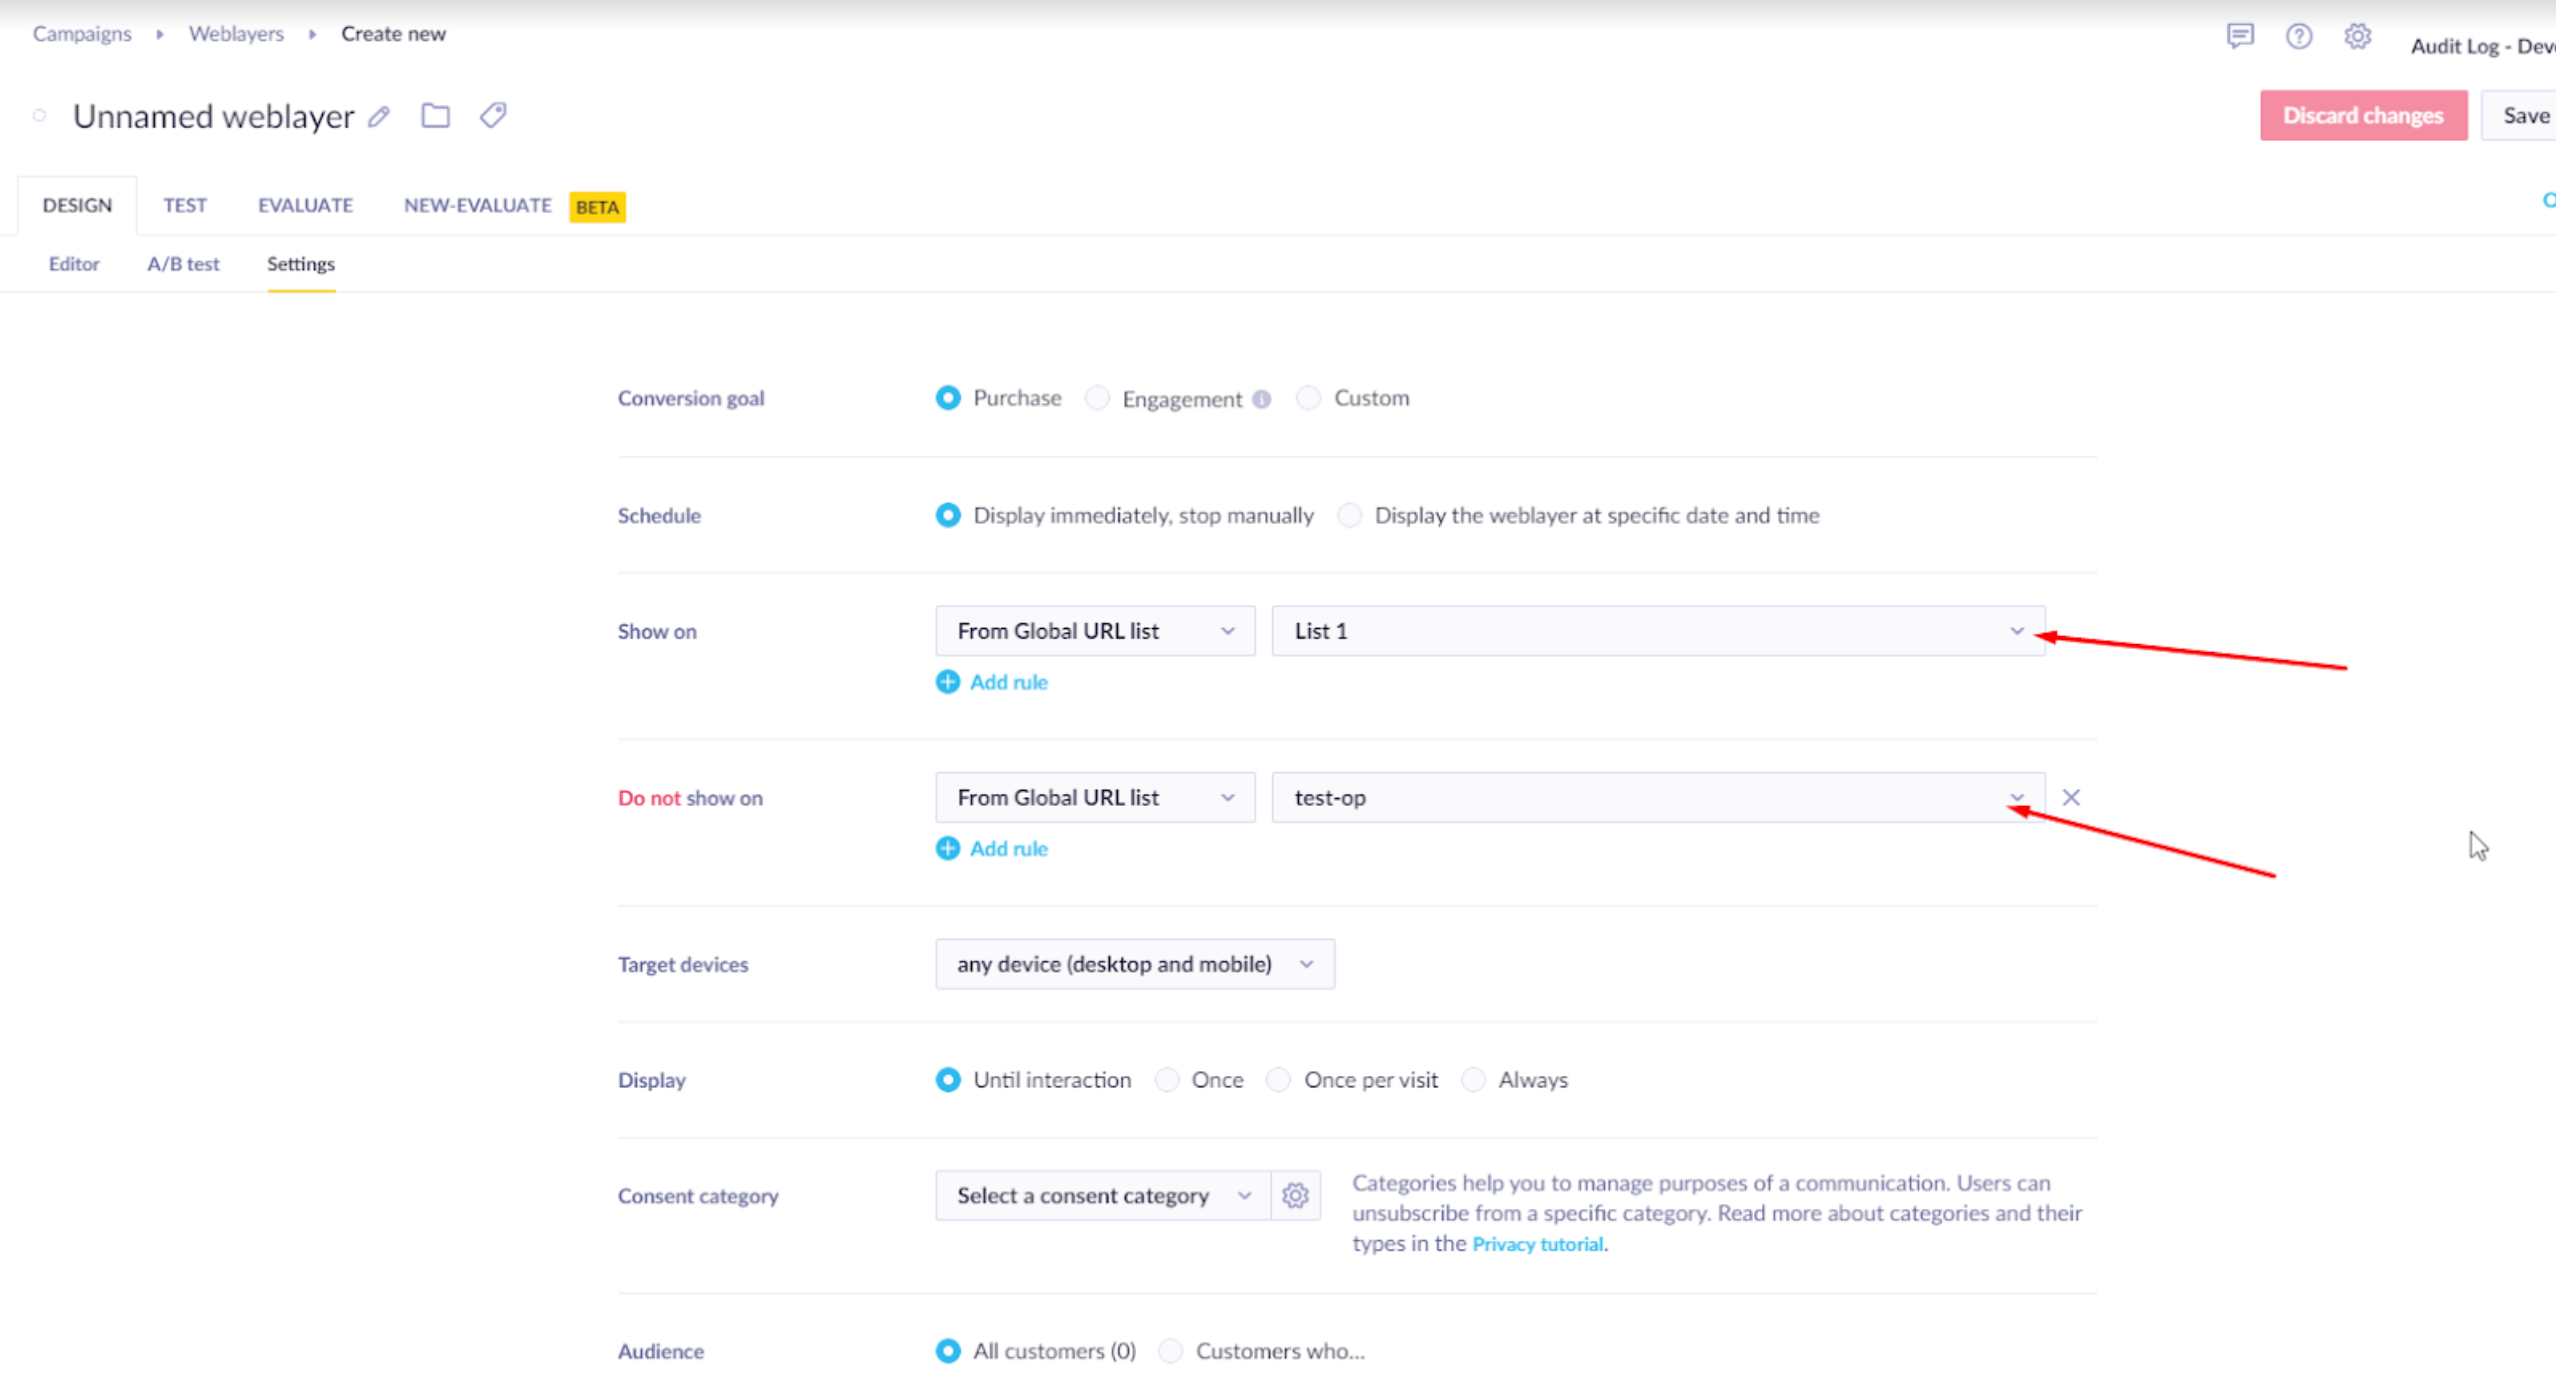The image size is (2556, 1388).
Task: Click the pencil icon to rename weblayer
Action: 378,117
